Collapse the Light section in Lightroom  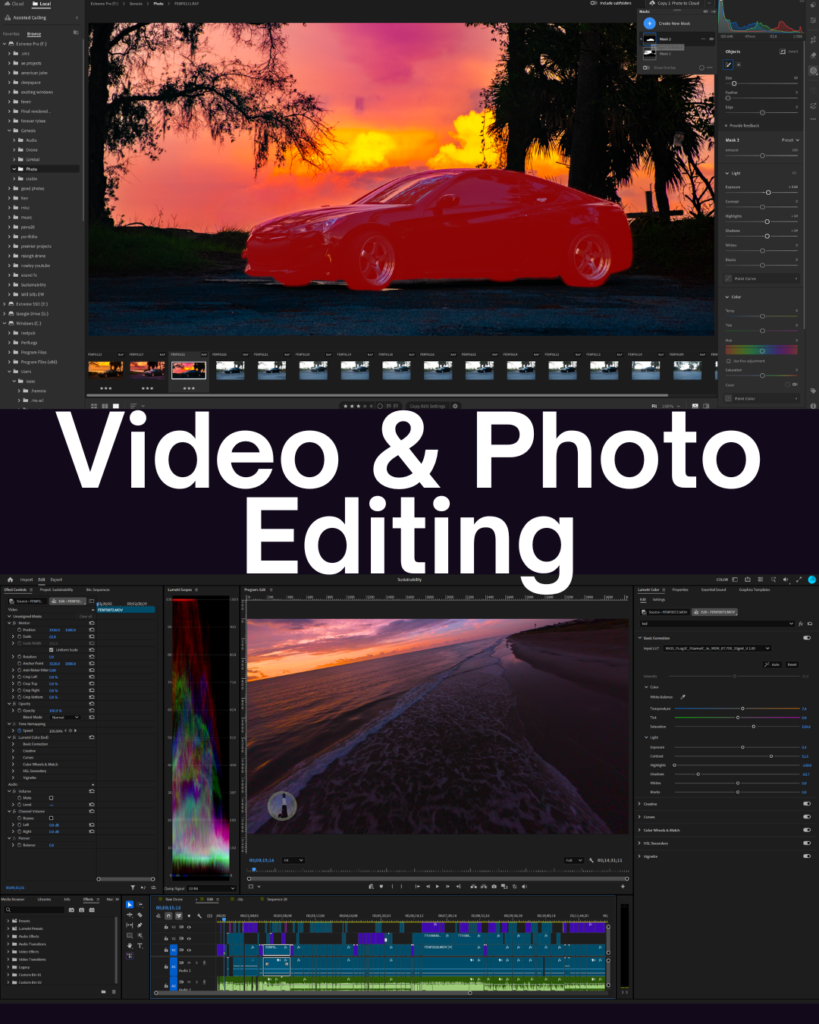pos(727,173)
